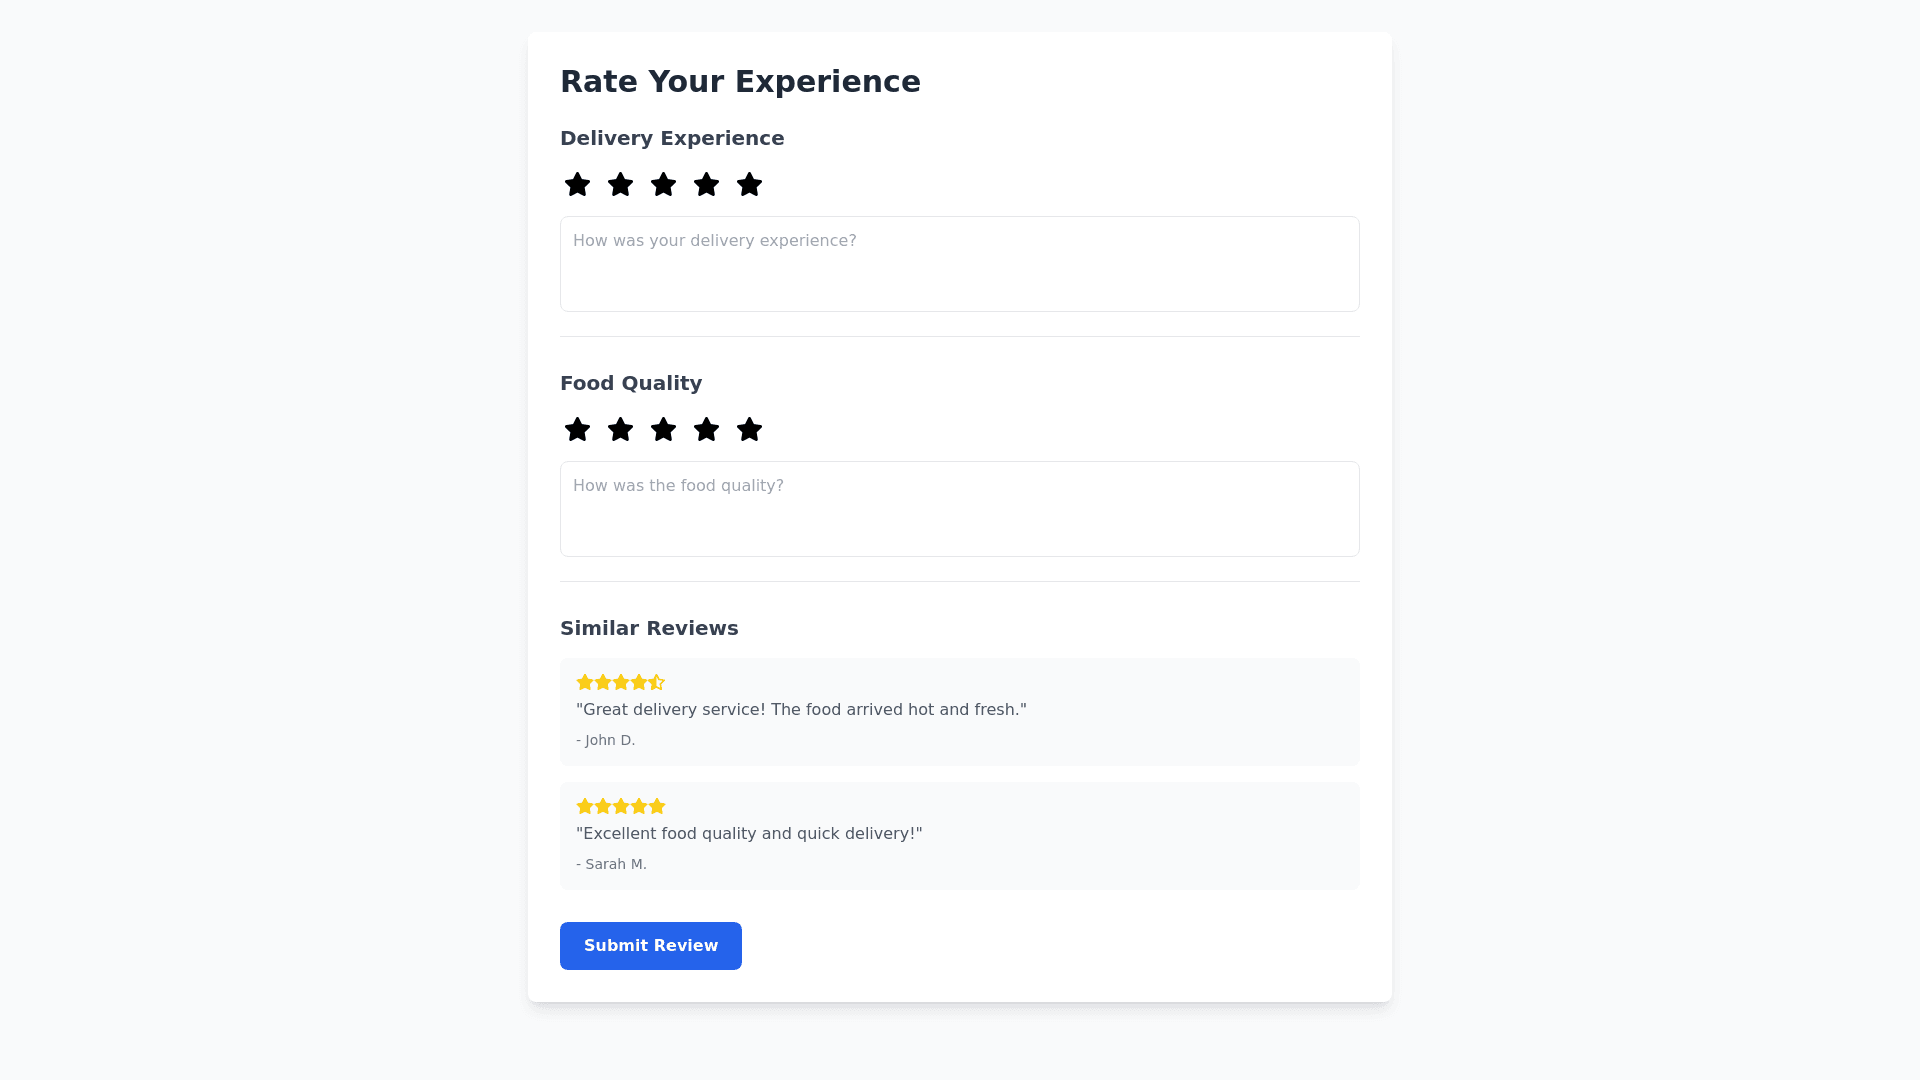Rate Delivery Experience five stars
The height and width of the screenshot is (1080, 1920).
749,185
